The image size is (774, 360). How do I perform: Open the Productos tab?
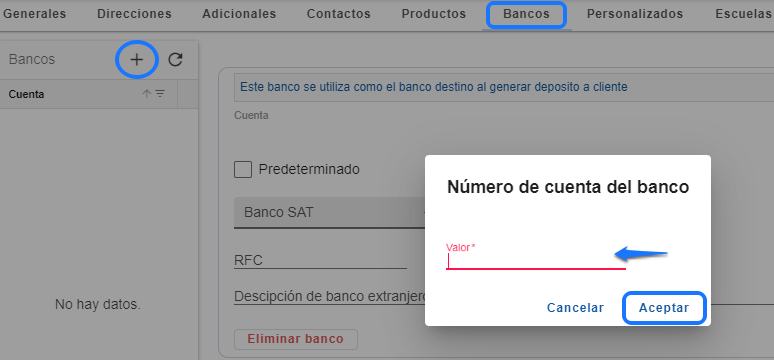click(433, 14)
